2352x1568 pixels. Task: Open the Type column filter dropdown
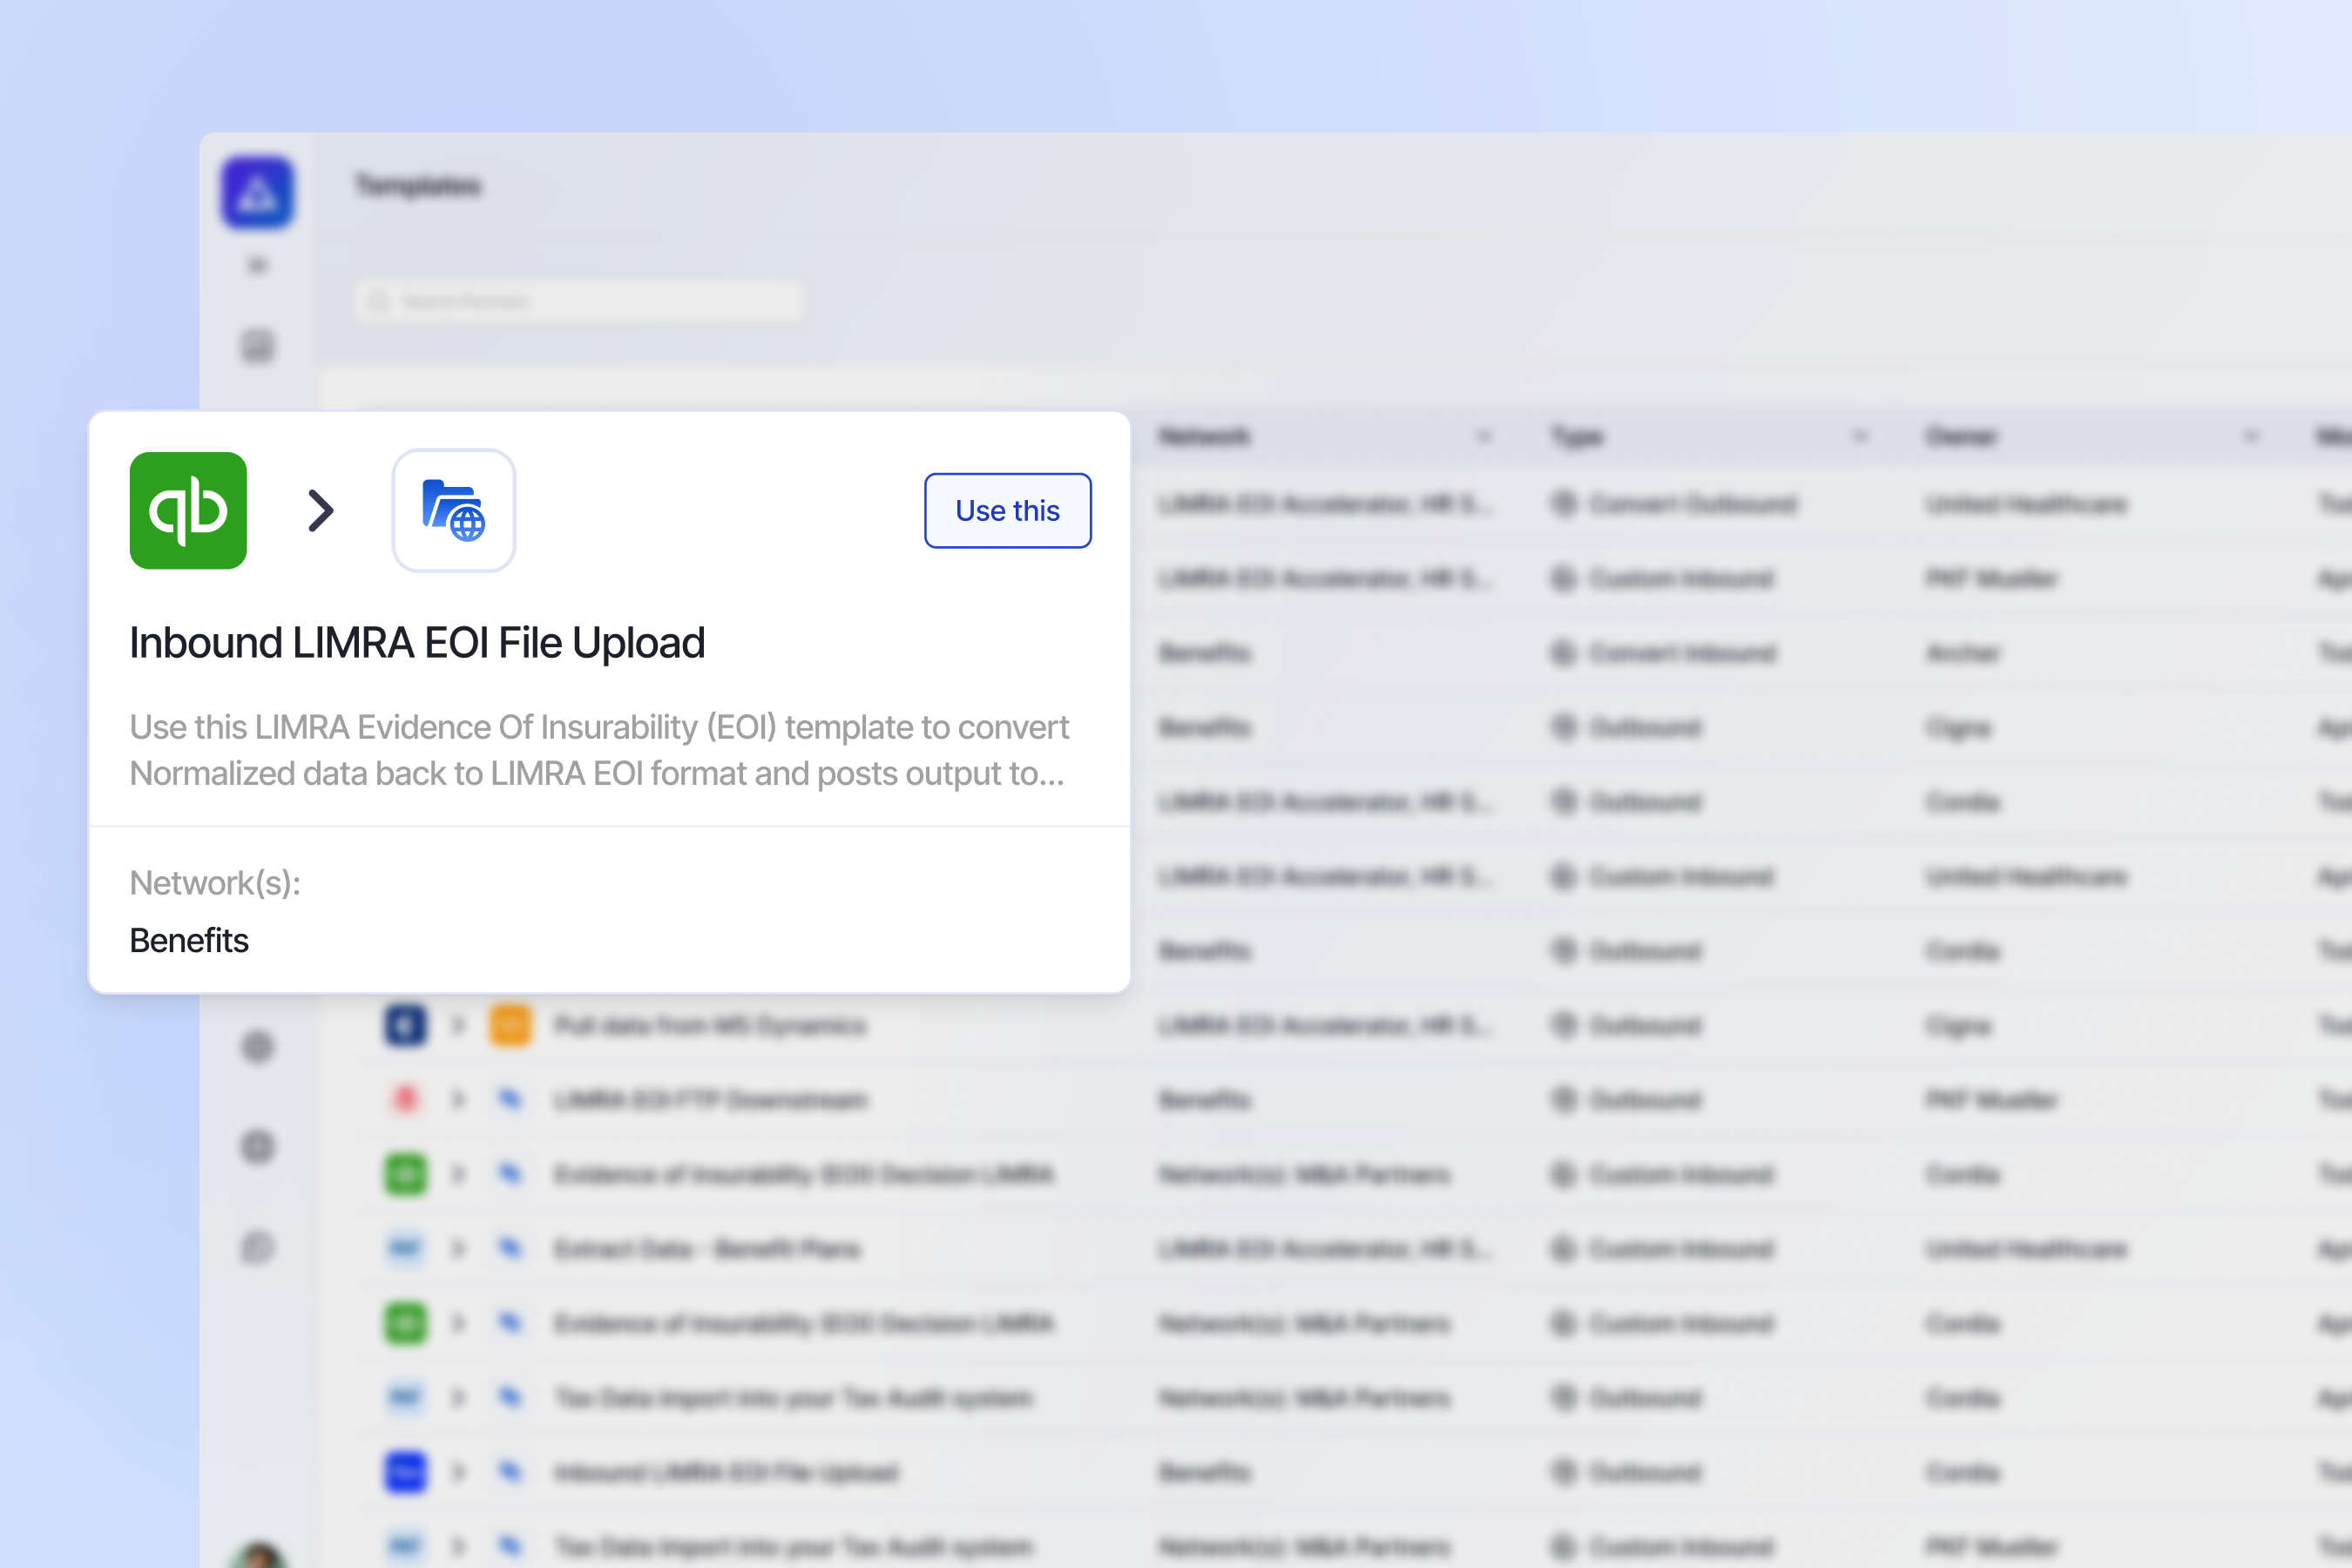click(x=1860, y=437)
